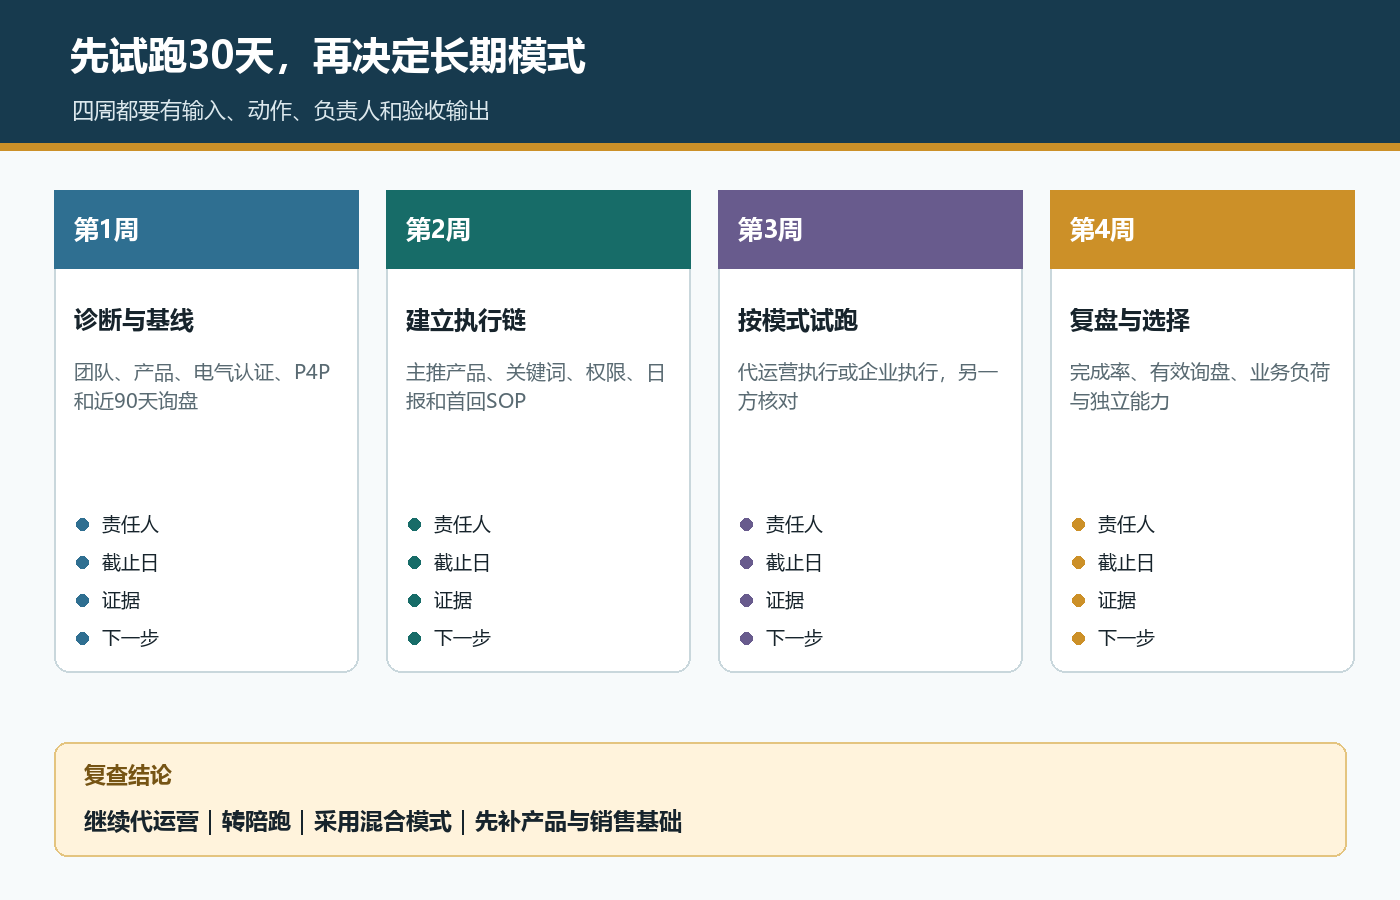
Task: Click 证据 in the 第1周 card
Action: click(121, 601)
